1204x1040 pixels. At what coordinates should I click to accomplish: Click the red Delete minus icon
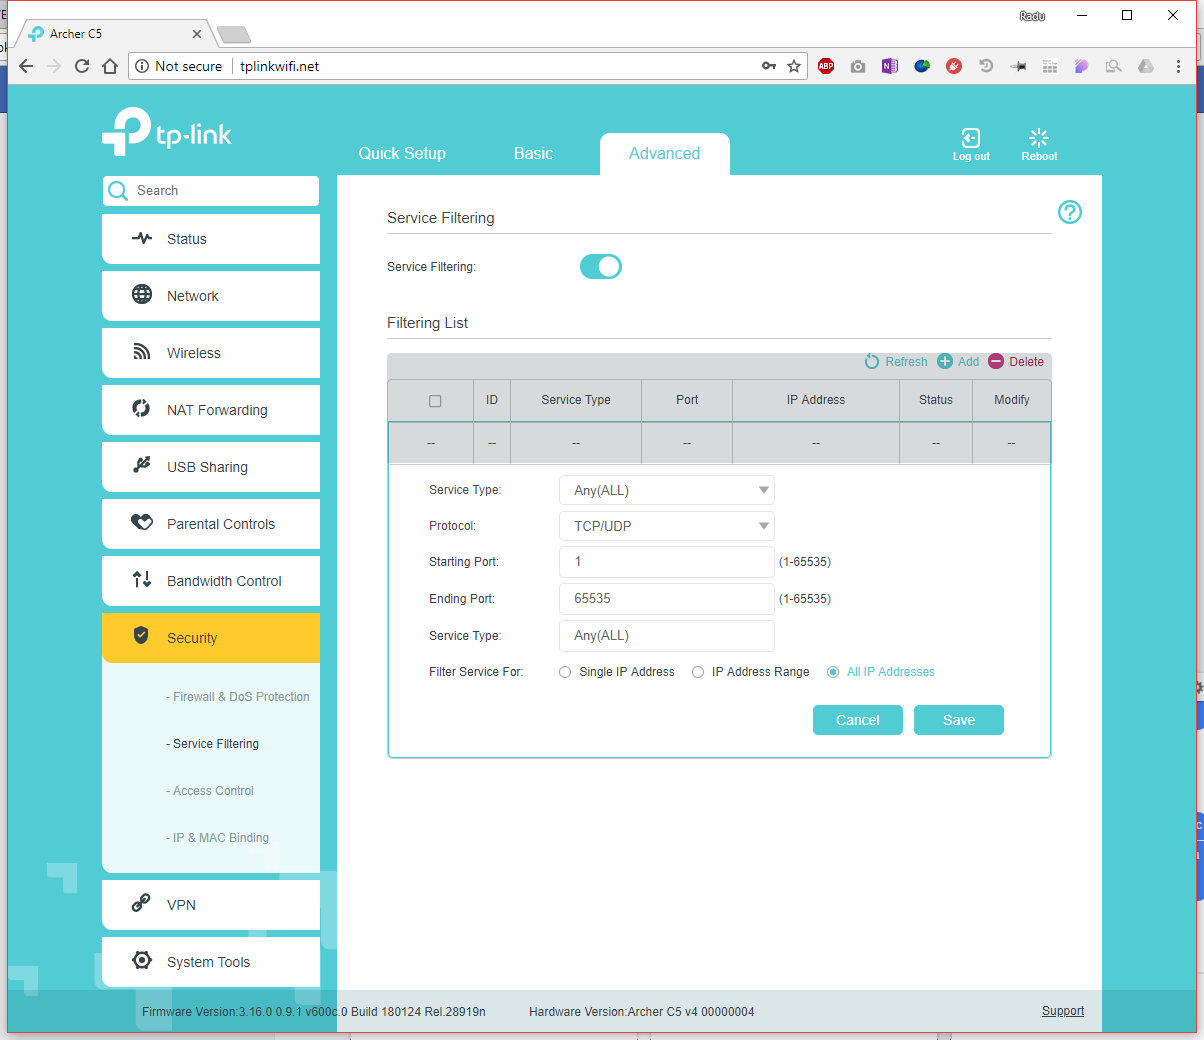pos(996,362)
